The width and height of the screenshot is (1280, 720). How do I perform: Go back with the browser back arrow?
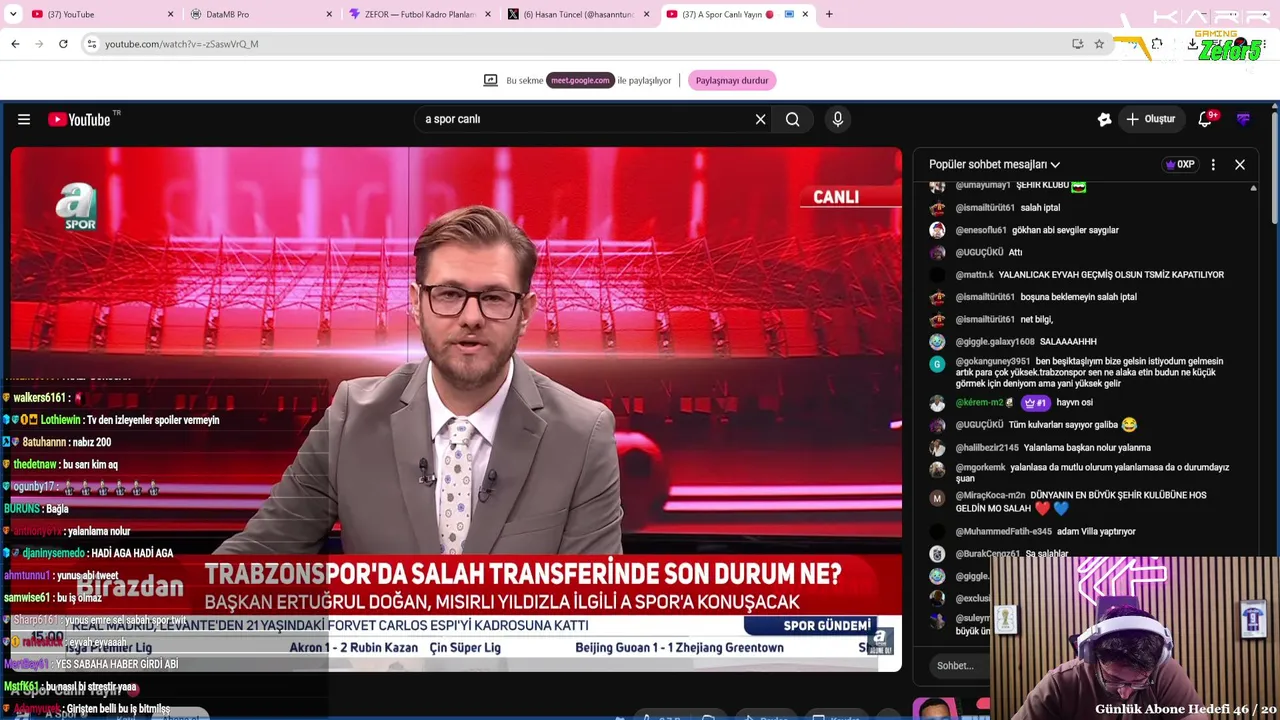pyautogui.click(x=15, y=44)
